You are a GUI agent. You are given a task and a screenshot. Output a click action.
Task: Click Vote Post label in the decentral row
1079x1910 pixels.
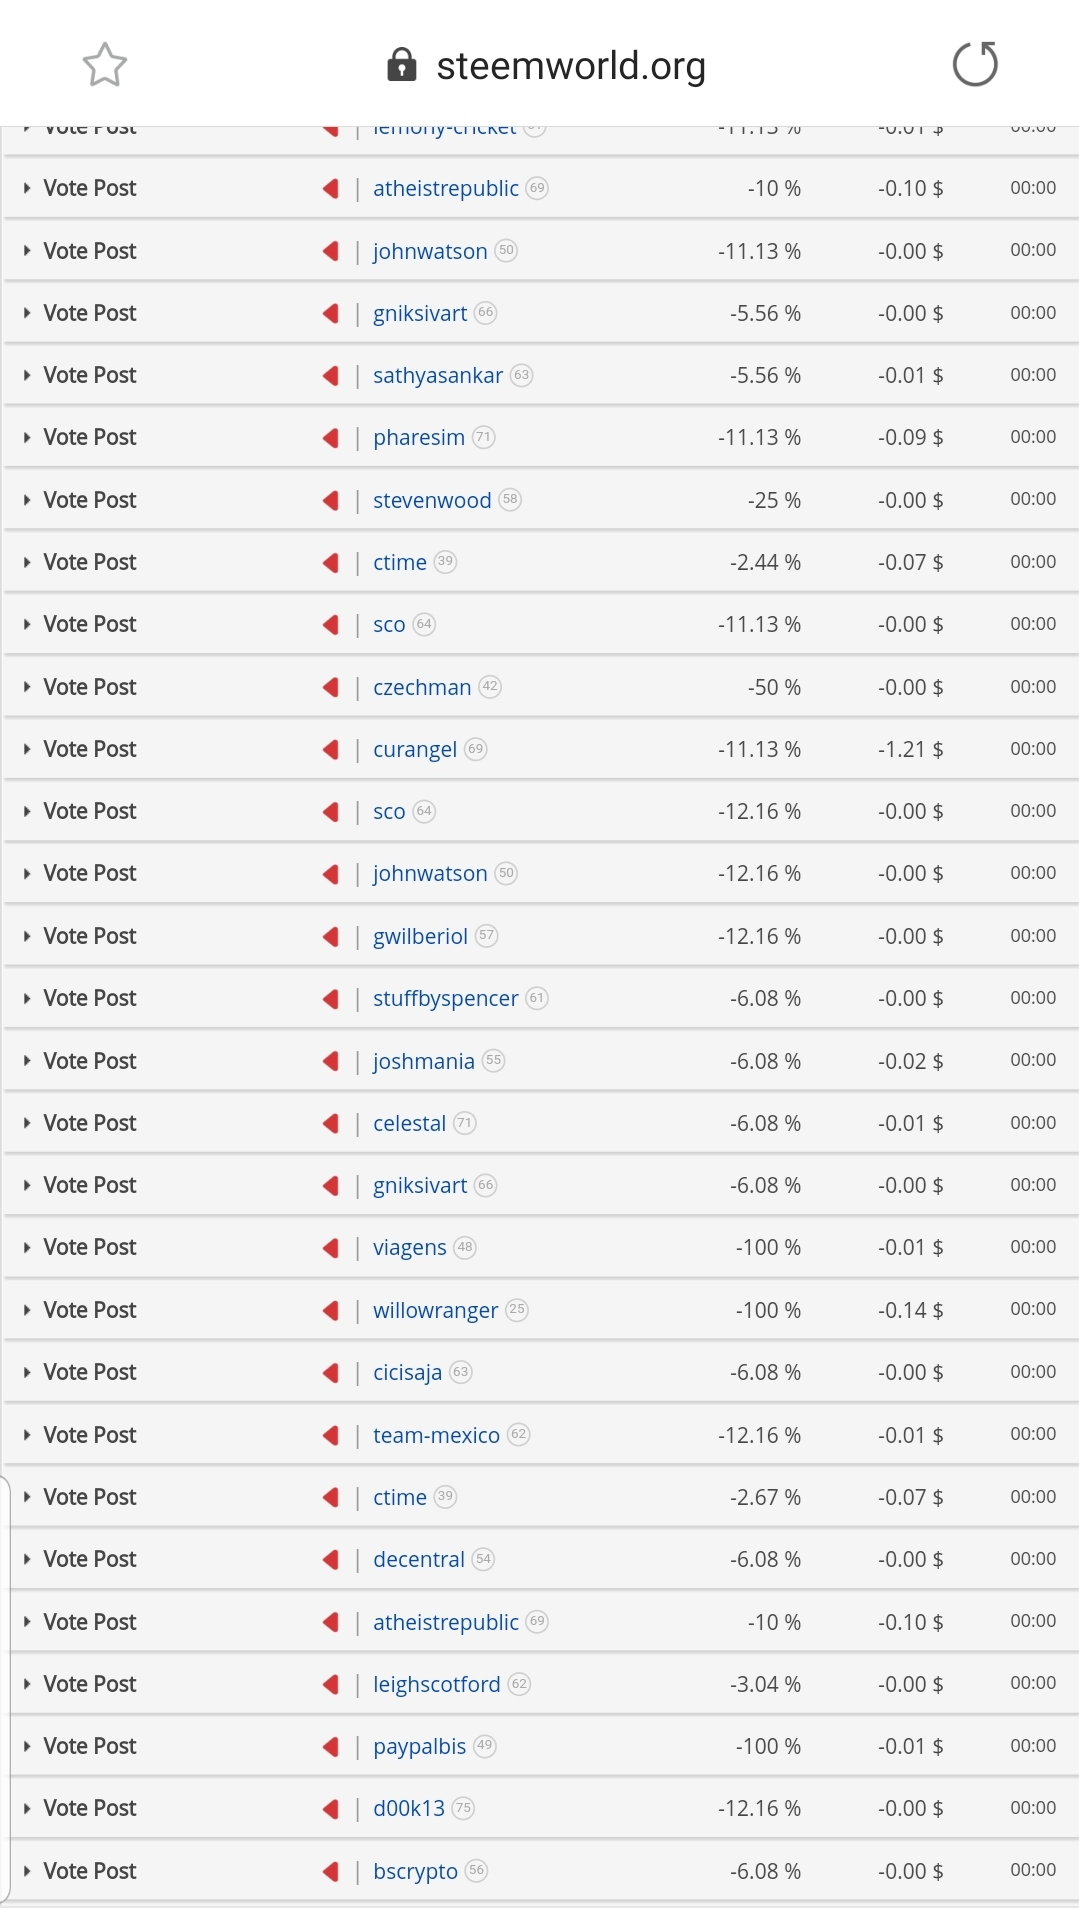[x=90, y=1559]
